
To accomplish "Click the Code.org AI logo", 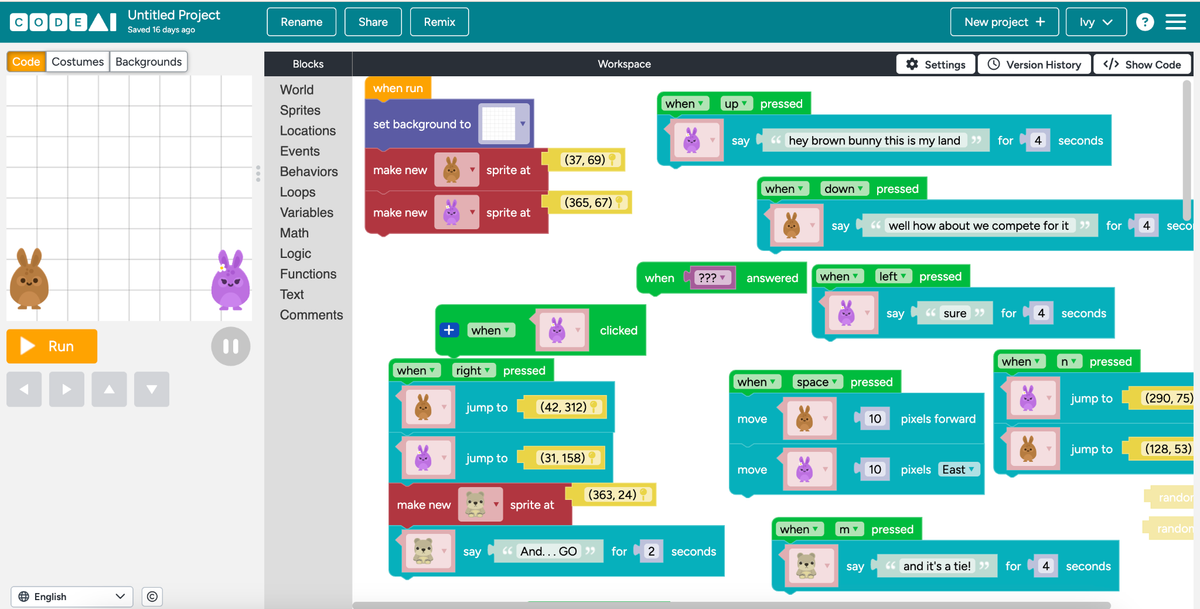I will click(64, 21).
